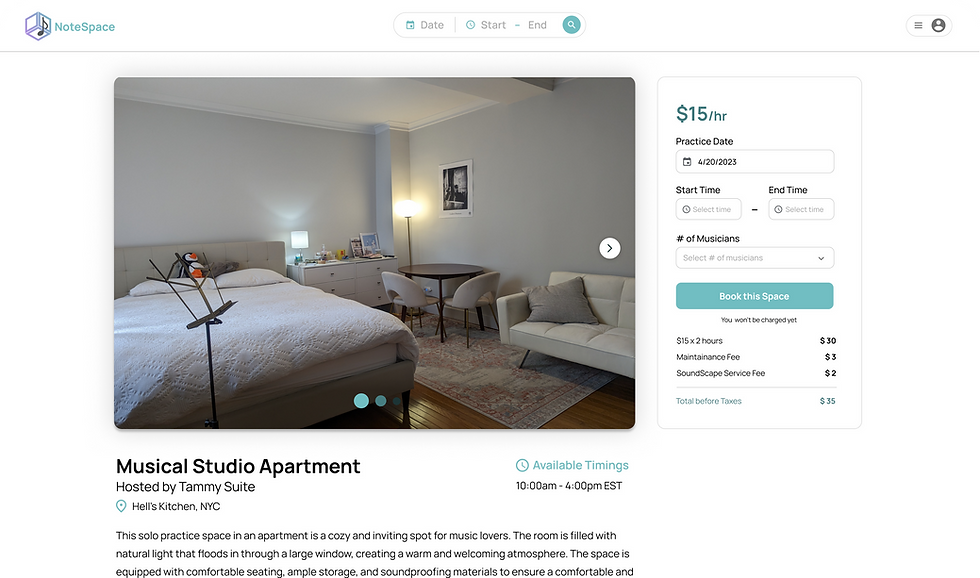Show next photo with right arrow
Screen dimensions: 980x578
(610, 248)
